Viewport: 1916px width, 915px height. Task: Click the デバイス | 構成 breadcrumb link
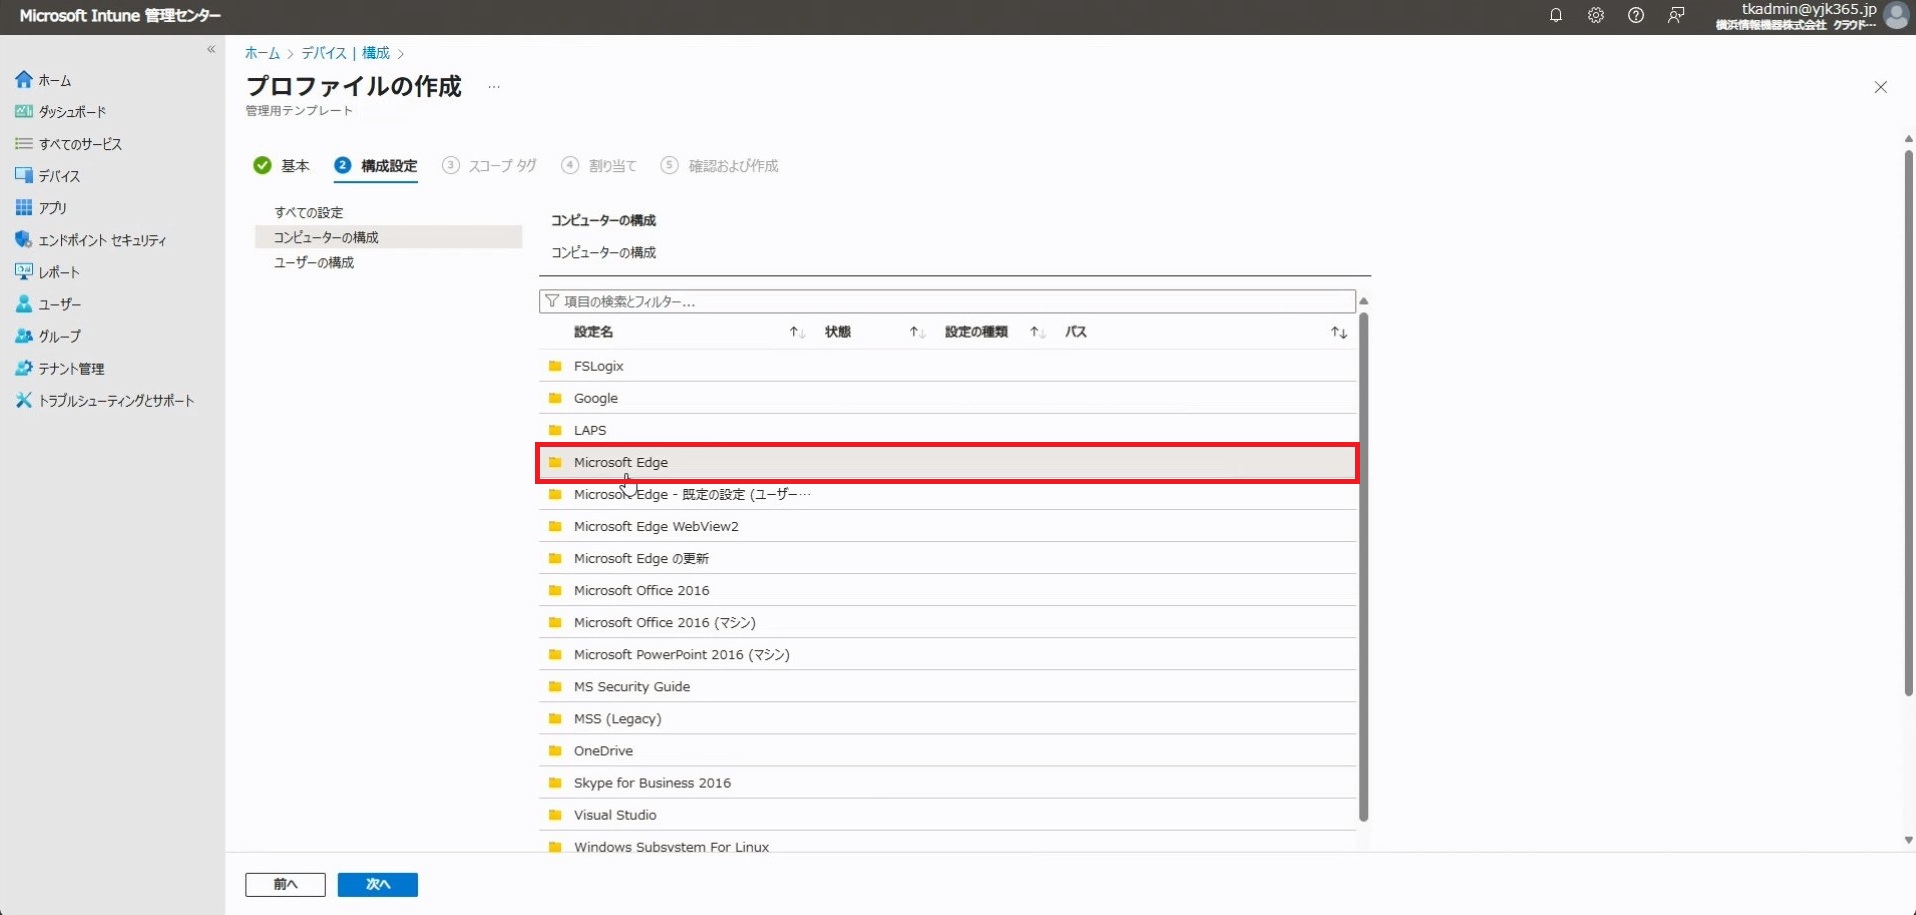(x=345, y=53)
